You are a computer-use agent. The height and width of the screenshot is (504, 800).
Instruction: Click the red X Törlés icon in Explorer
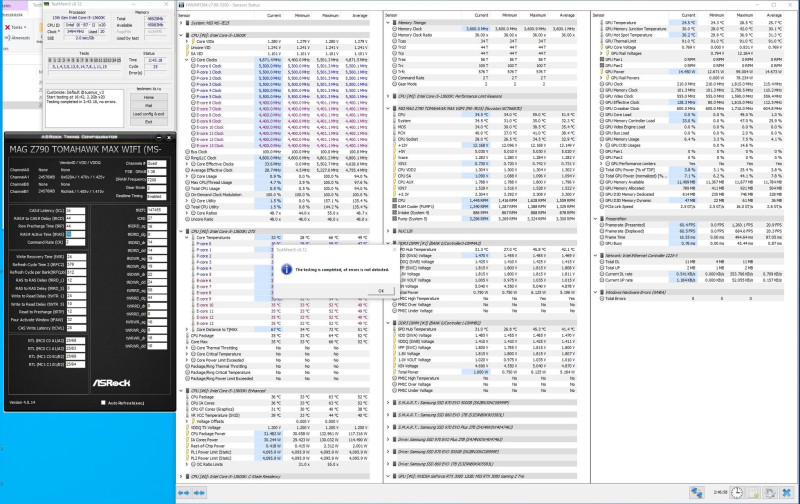[7, 27]
